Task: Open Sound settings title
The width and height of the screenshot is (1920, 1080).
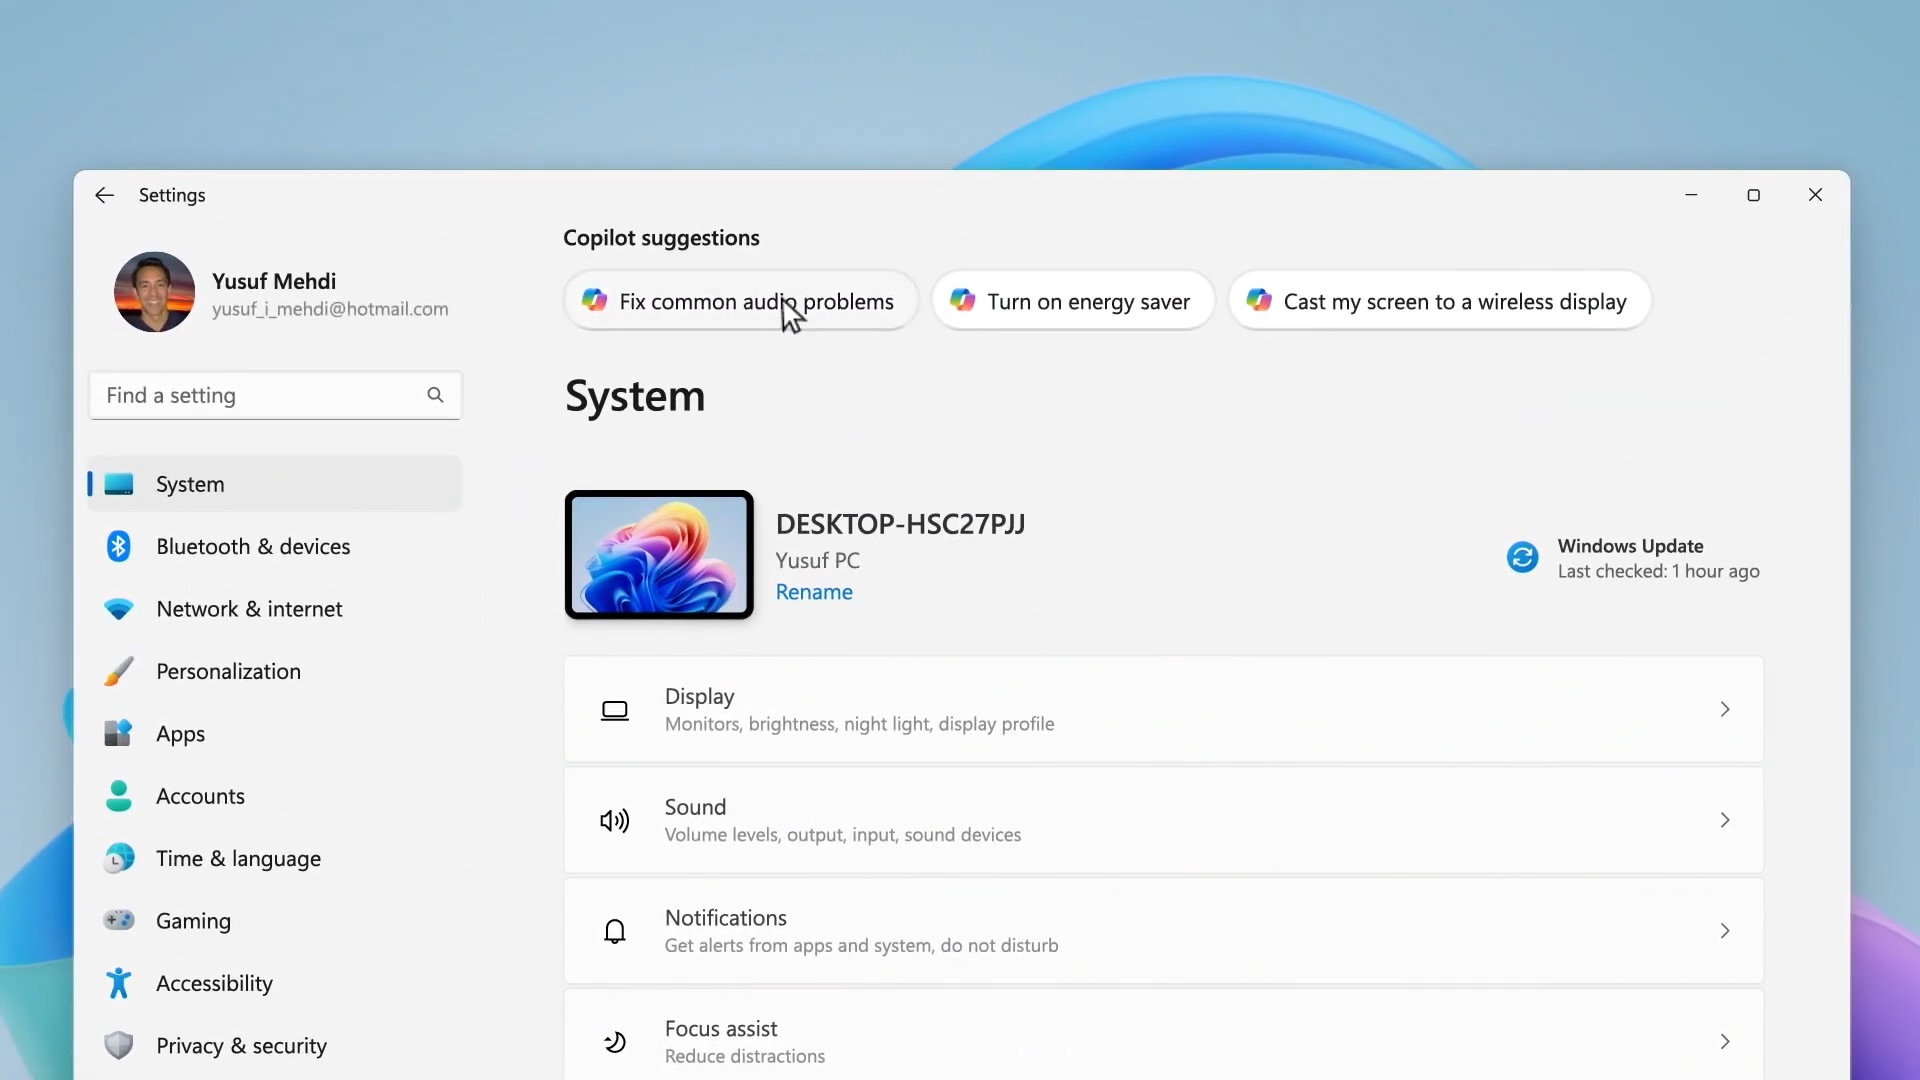Action: pos(695,807)
